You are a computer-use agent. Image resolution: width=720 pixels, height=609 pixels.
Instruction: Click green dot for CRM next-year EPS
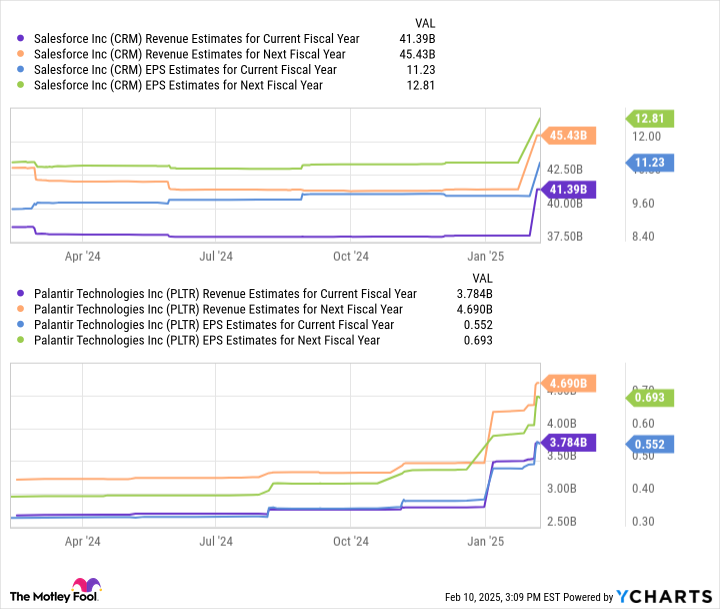pos(20,85)
